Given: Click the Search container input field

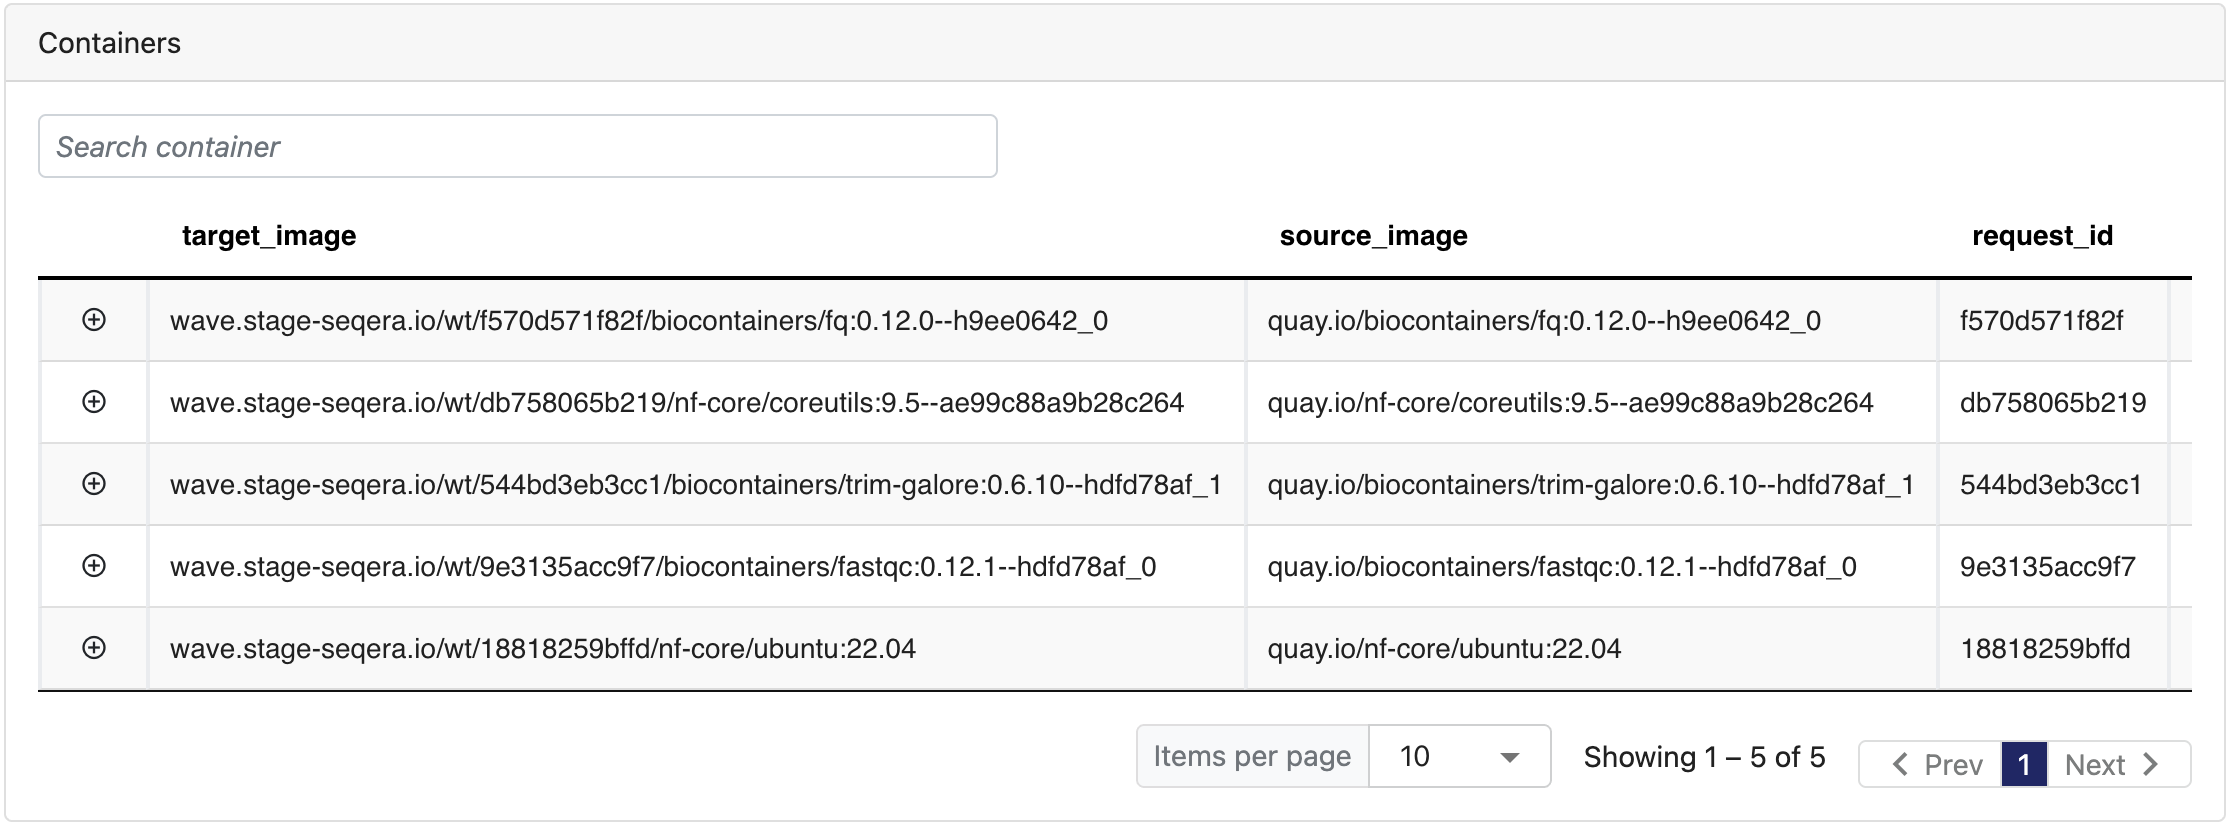Looking at the screenshot, I should pyautogui.click(x=517, y=147).
